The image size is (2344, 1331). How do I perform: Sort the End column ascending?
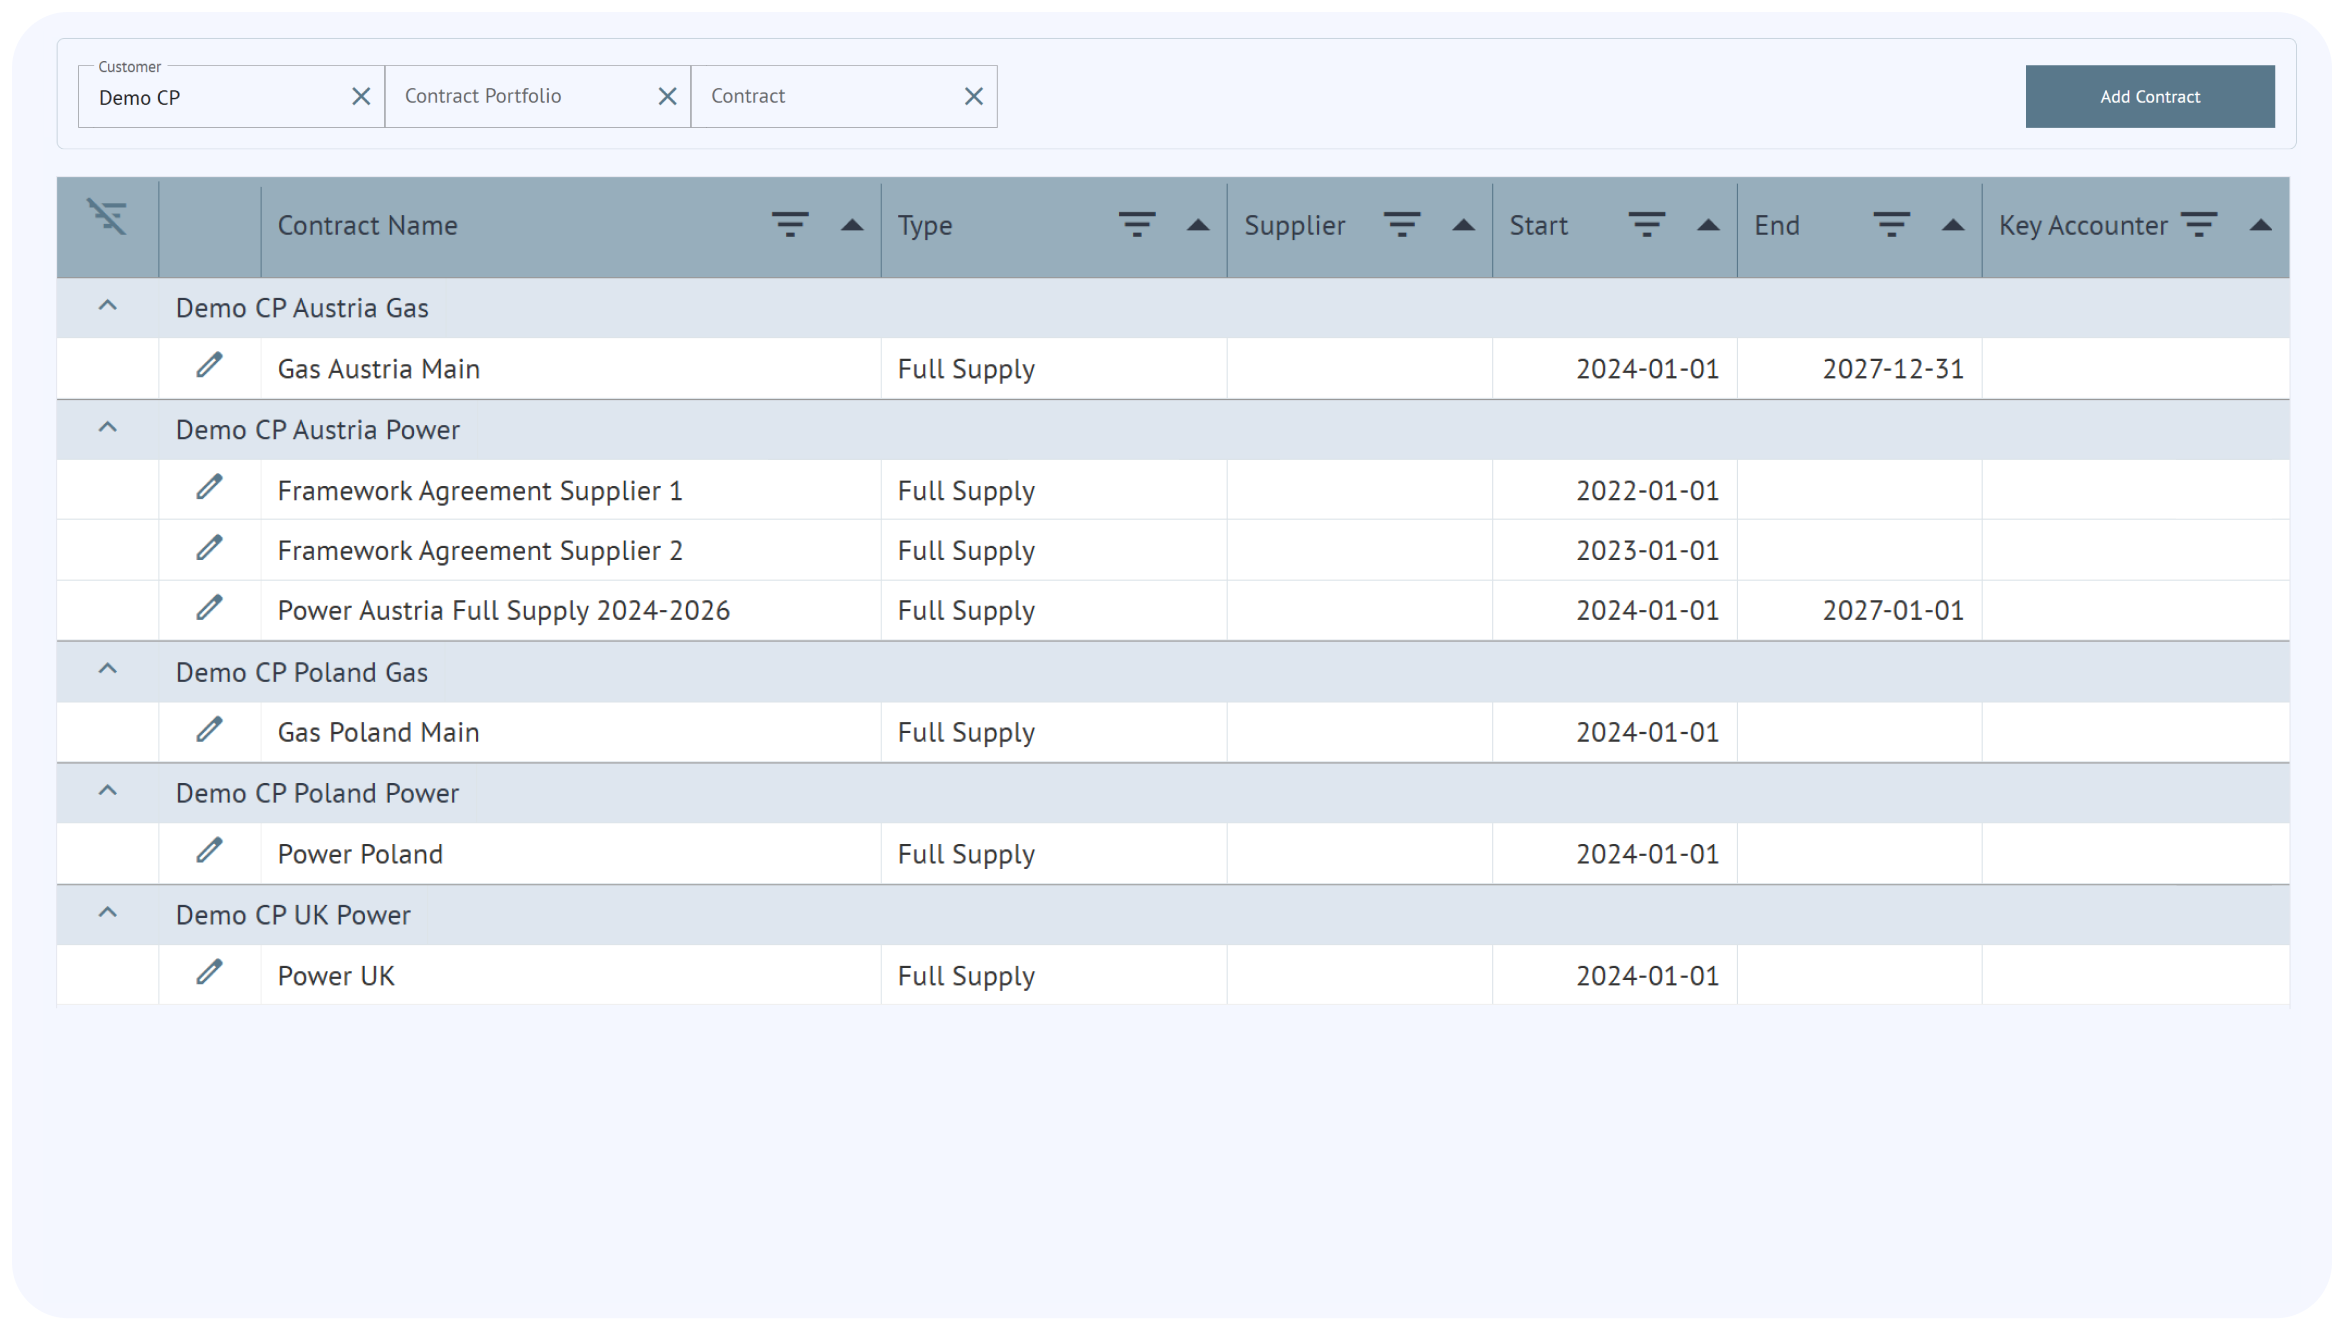(1952, 225)
